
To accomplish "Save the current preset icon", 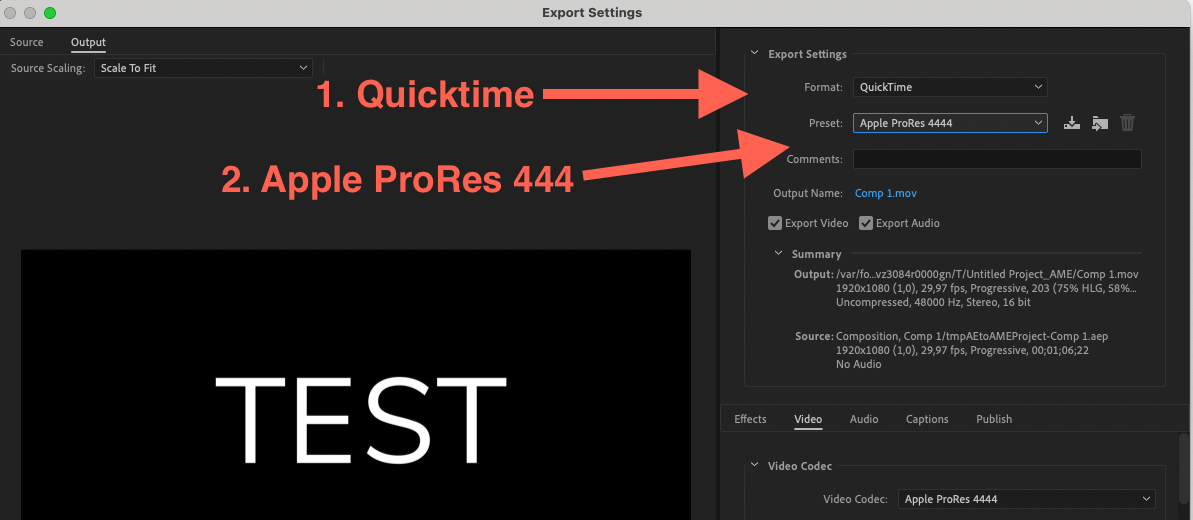I will 1071,123.
